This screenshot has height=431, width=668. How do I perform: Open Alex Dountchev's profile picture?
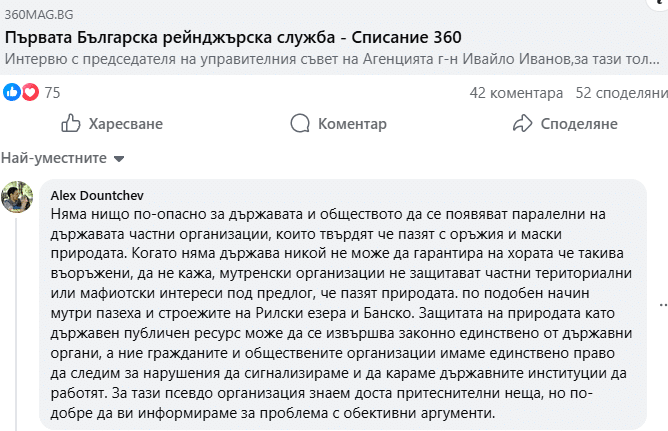coord(18,197)
